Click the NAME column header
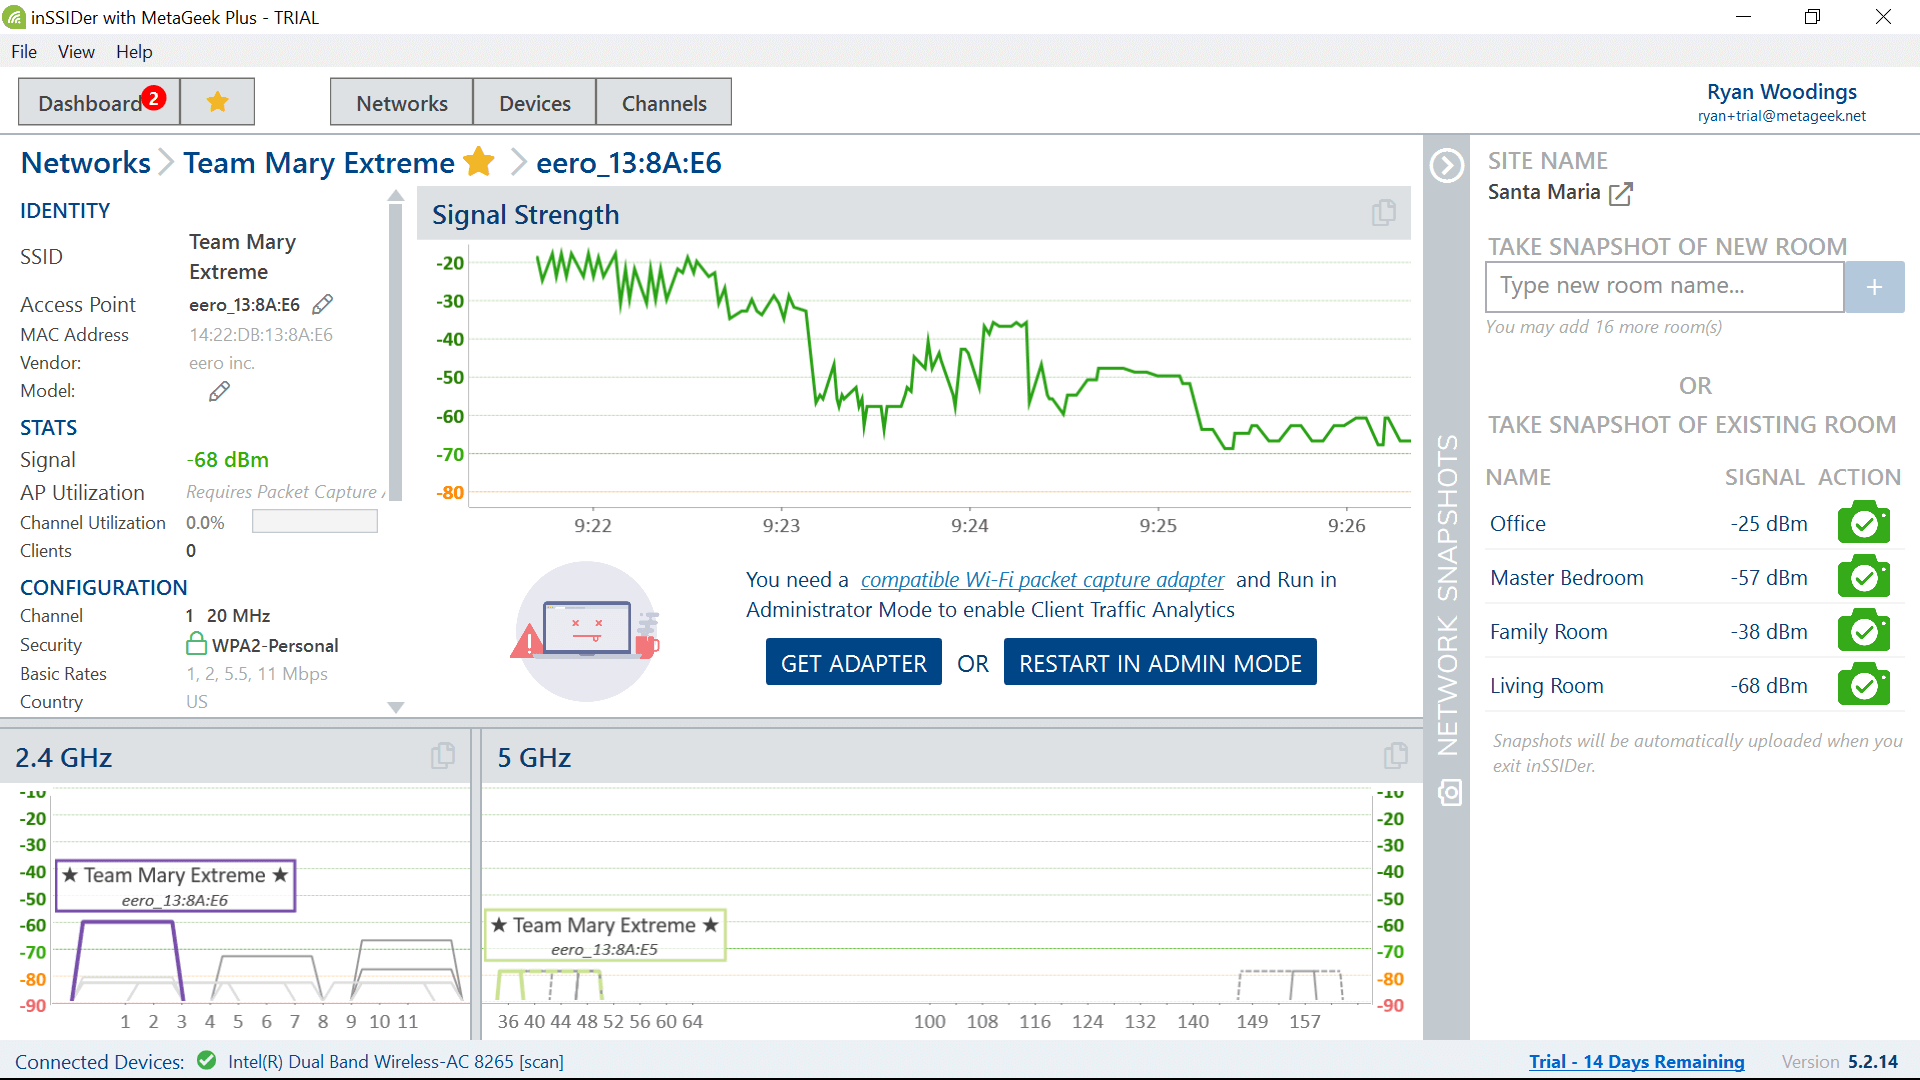The height and width of the screenshot is (1080, 1920). point(1517,477)
